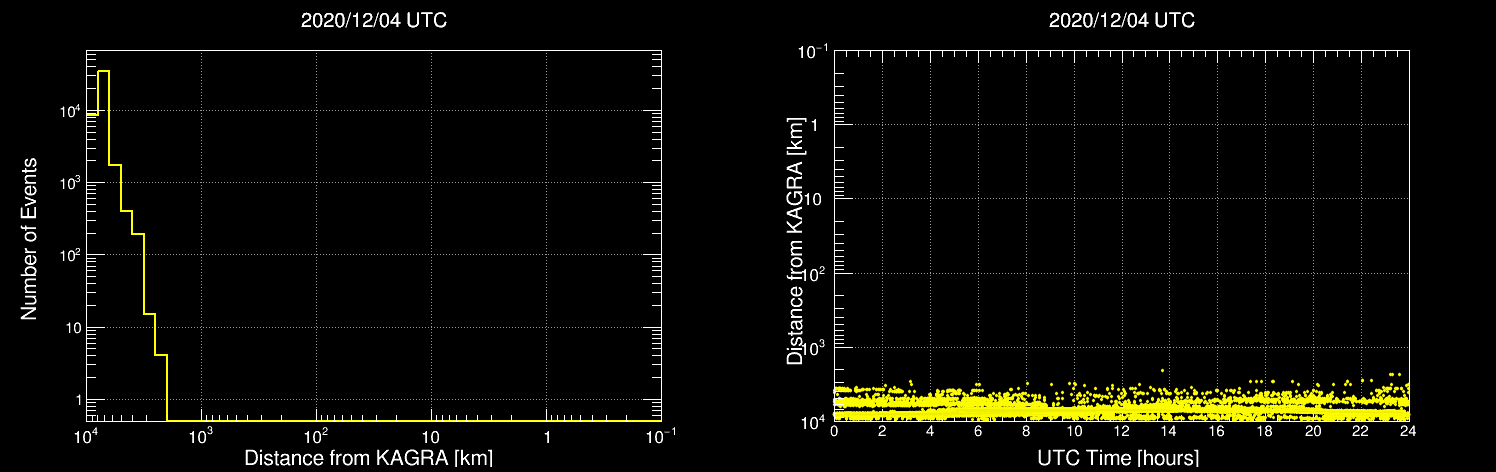The width and height of the screenshot is (1496, 472).
Task: Click the hour 4 tick on UTC Time axis
Action: pos(930,432)
